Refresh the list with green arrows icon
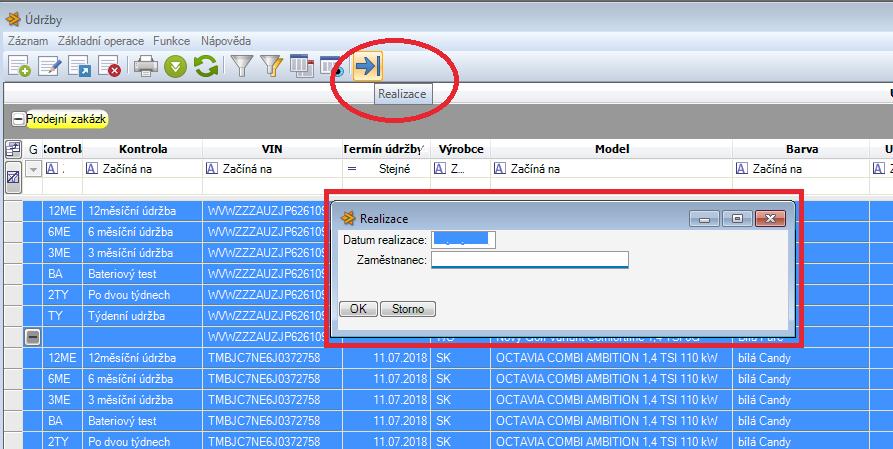Viewport: 893px width, 449px height. pyautogui.click(x=206, y=66)
